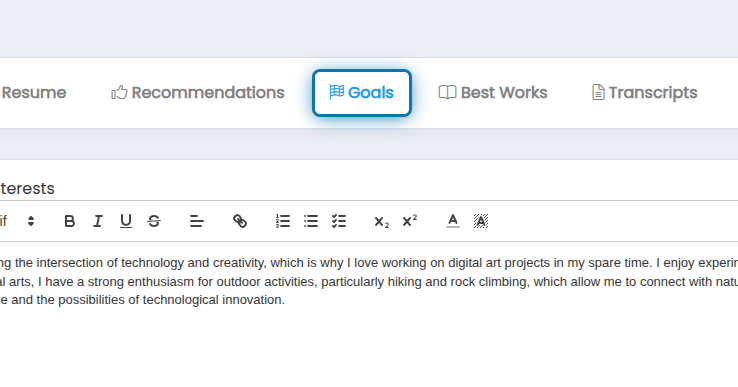Toggle underline formatting
This screenshot has width=738, height=387.
tap(126, 221)
